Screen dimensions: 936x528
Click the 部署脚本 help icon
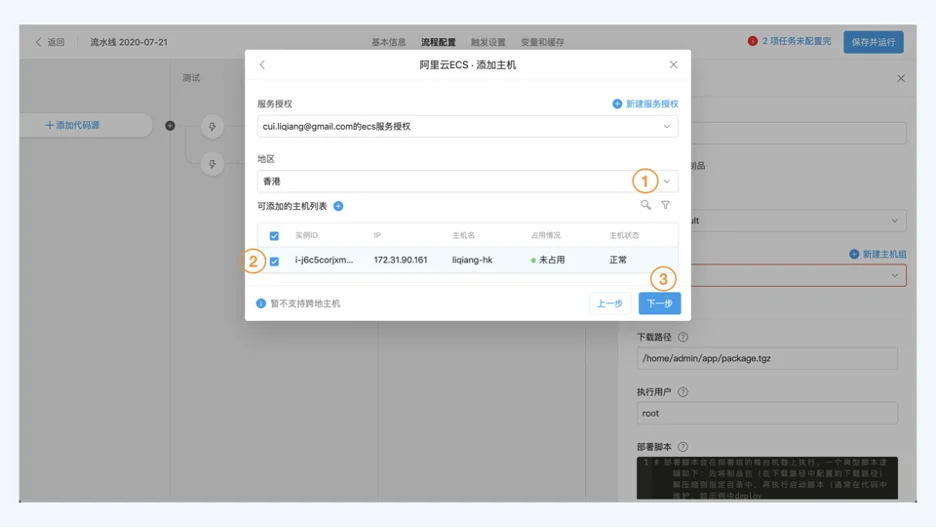683,447
